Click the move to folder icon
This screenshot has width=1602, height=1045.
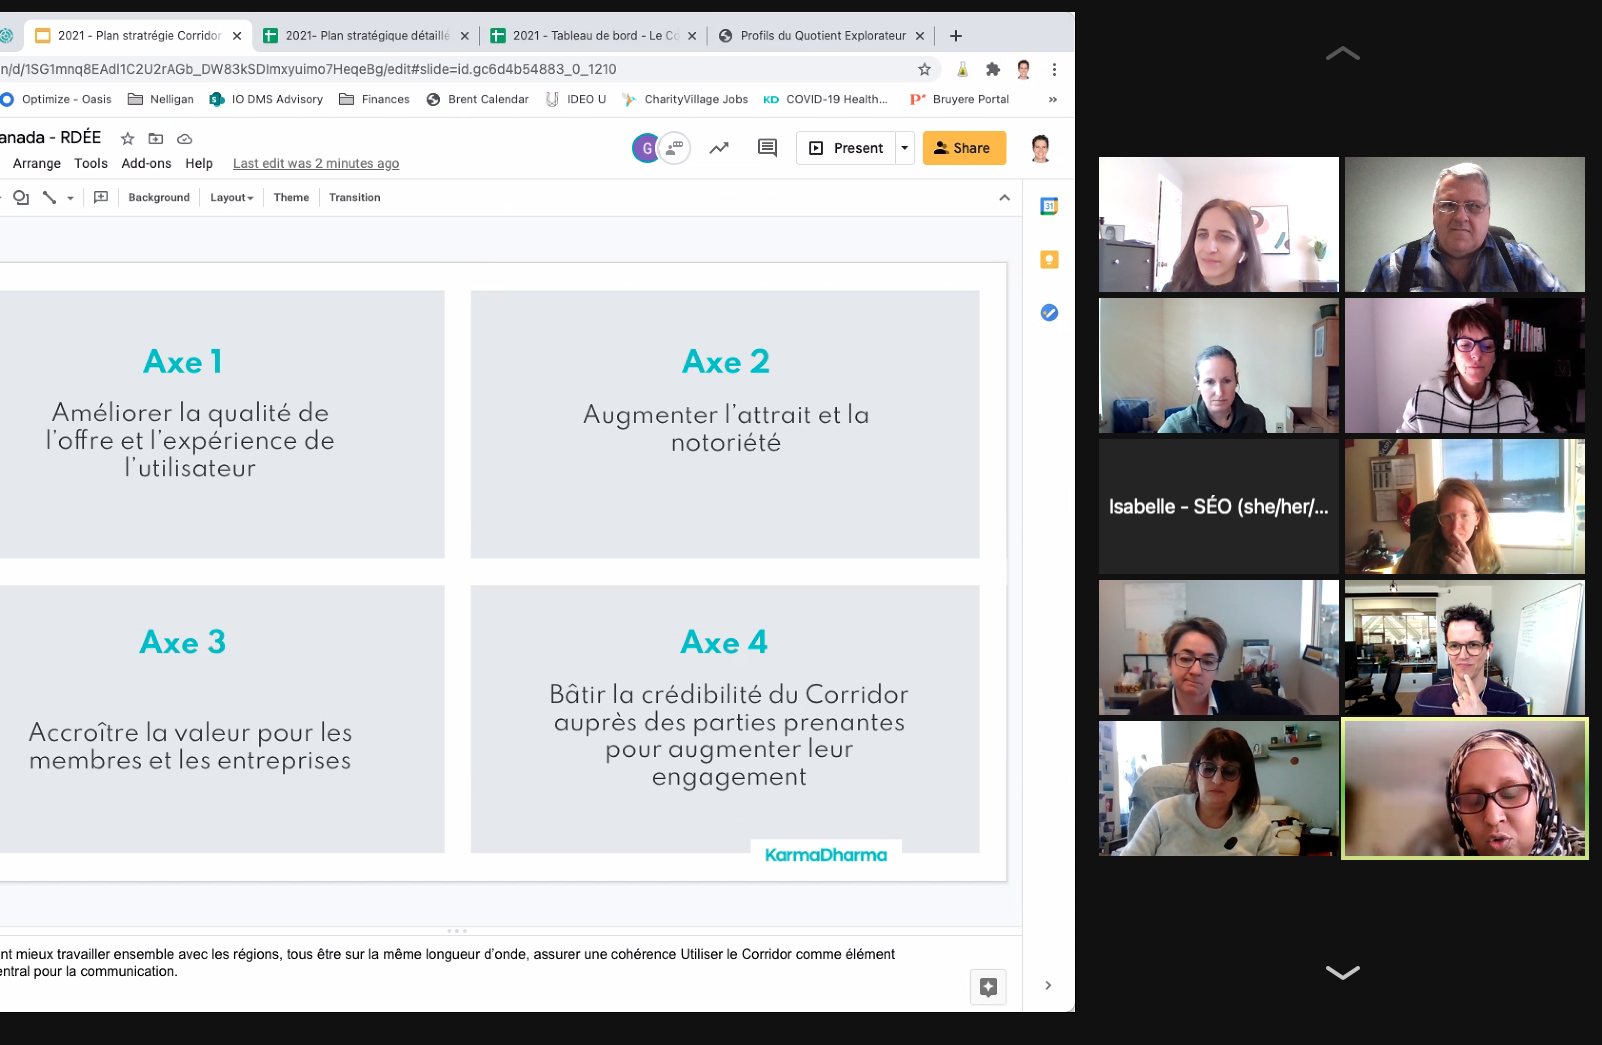[x=156, y=139]
